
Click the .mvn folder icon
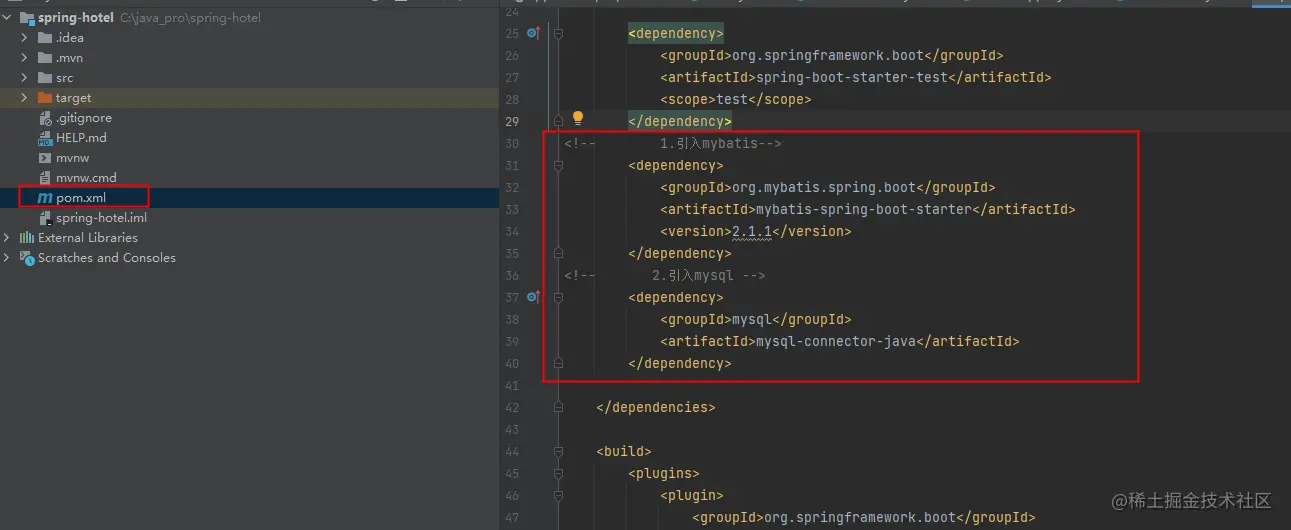[45, 58]
